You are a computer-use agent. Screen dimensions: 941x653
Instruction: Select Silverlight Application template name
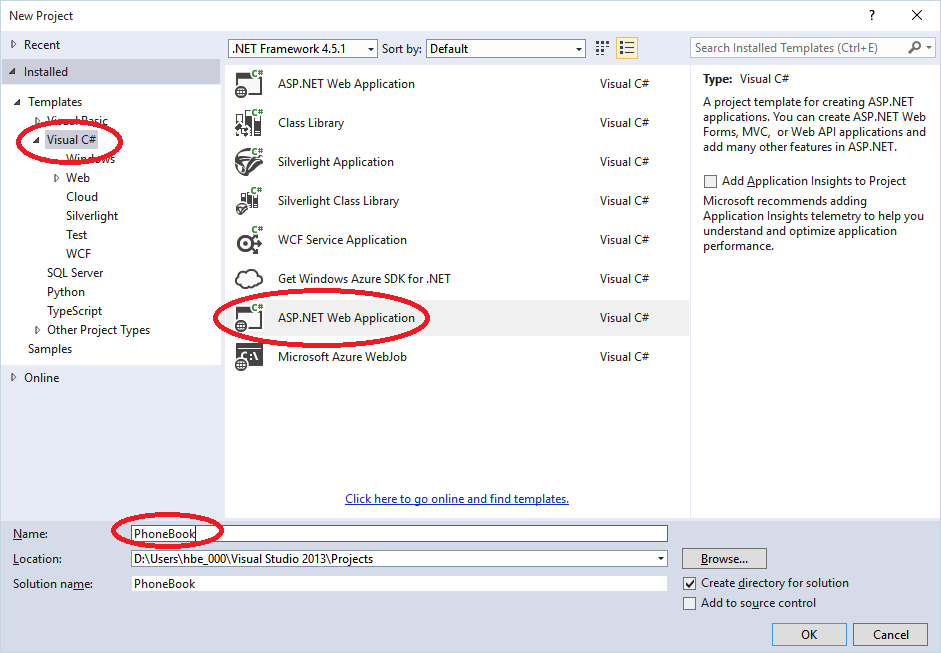[x=335, y=162]
